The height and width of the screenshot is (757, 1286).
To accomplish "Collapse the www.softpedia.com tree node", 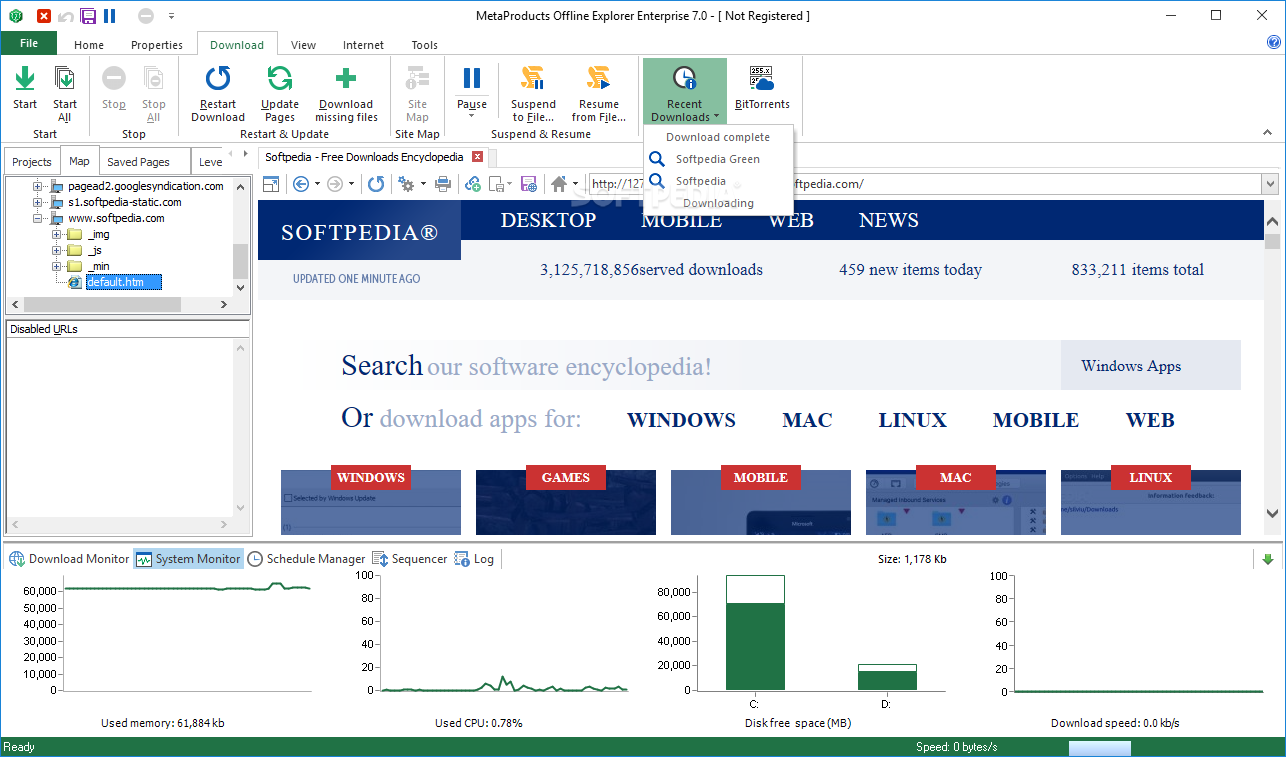I will pos(38,218).
